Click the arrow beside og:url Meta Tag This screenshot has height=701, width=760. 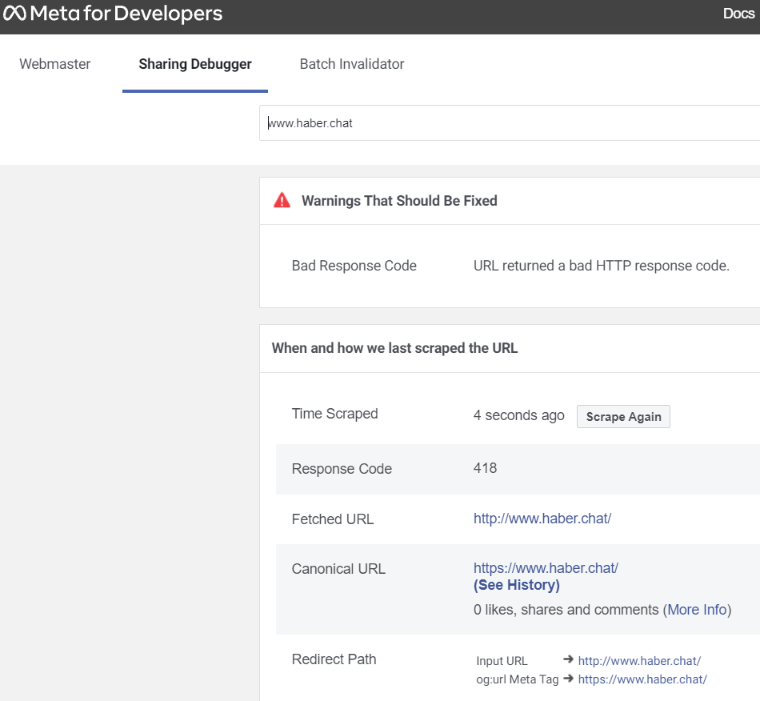pyautogui.click(x=567, y=679)
